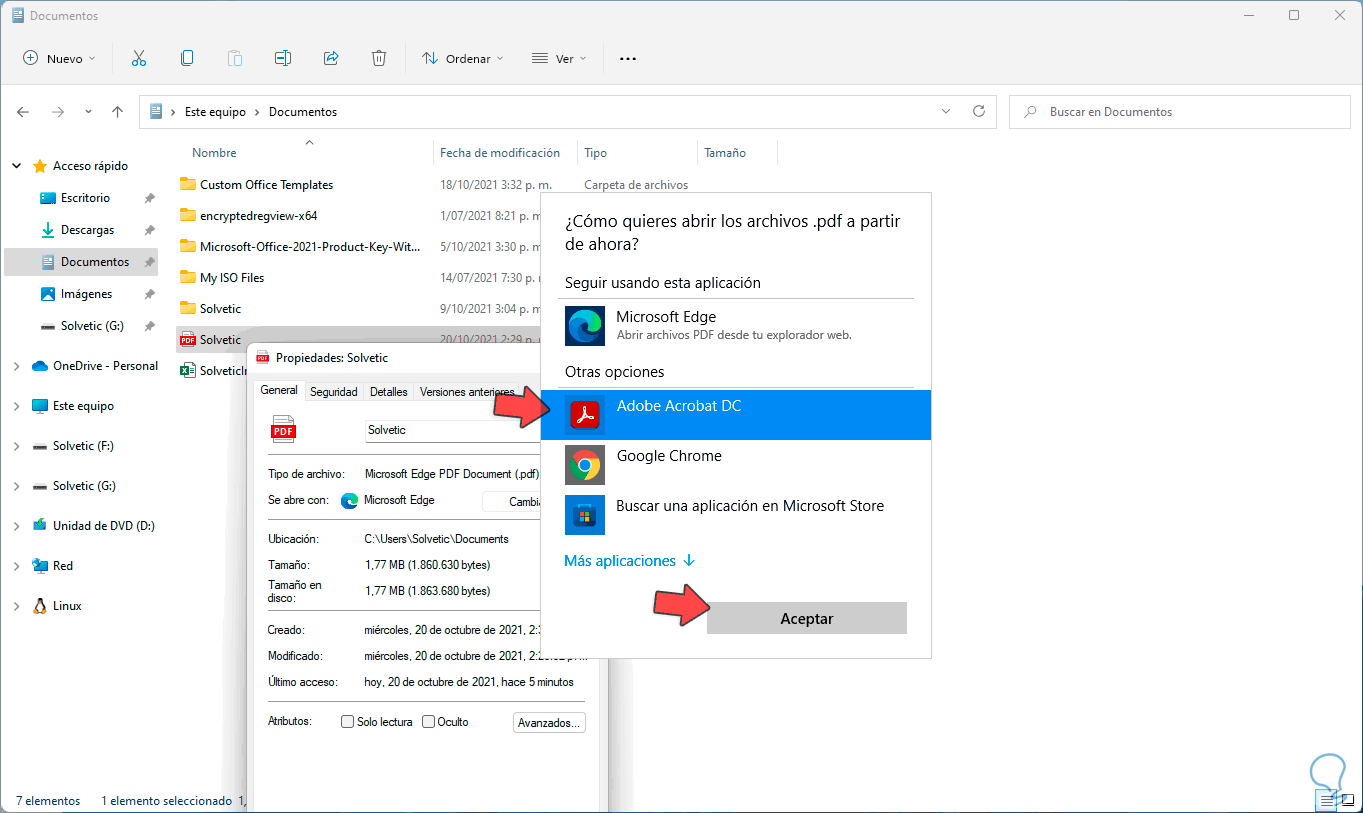The image size is (1363, 813).
Task: Refresh the Documentos folder view
Action: click(979, 112)
